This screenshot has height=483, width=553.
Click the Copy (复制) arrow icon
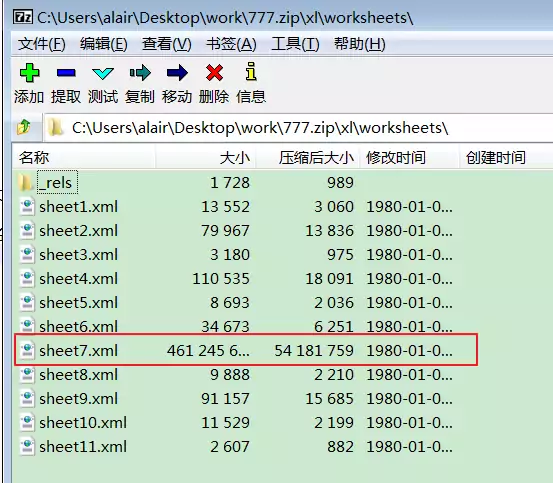click(x=140, y=73)
